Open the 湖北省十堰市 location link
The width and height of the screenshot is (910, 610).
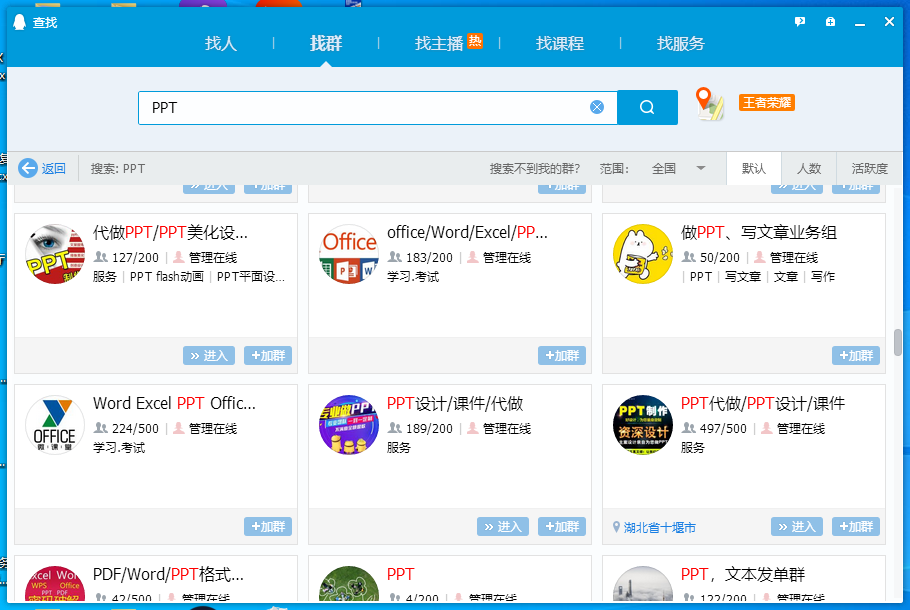(660, 528)
